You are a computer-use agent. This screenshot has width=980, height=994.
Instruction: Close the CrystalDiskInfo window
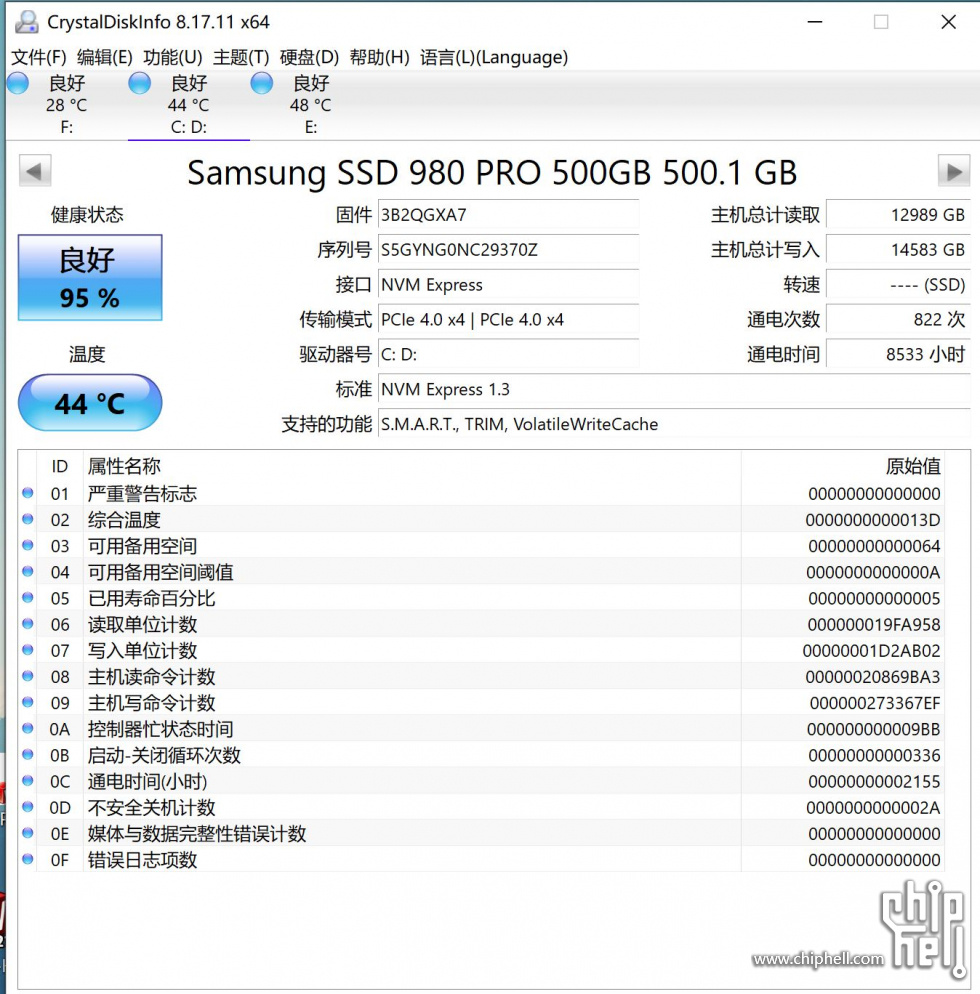[x=948, y=22]
